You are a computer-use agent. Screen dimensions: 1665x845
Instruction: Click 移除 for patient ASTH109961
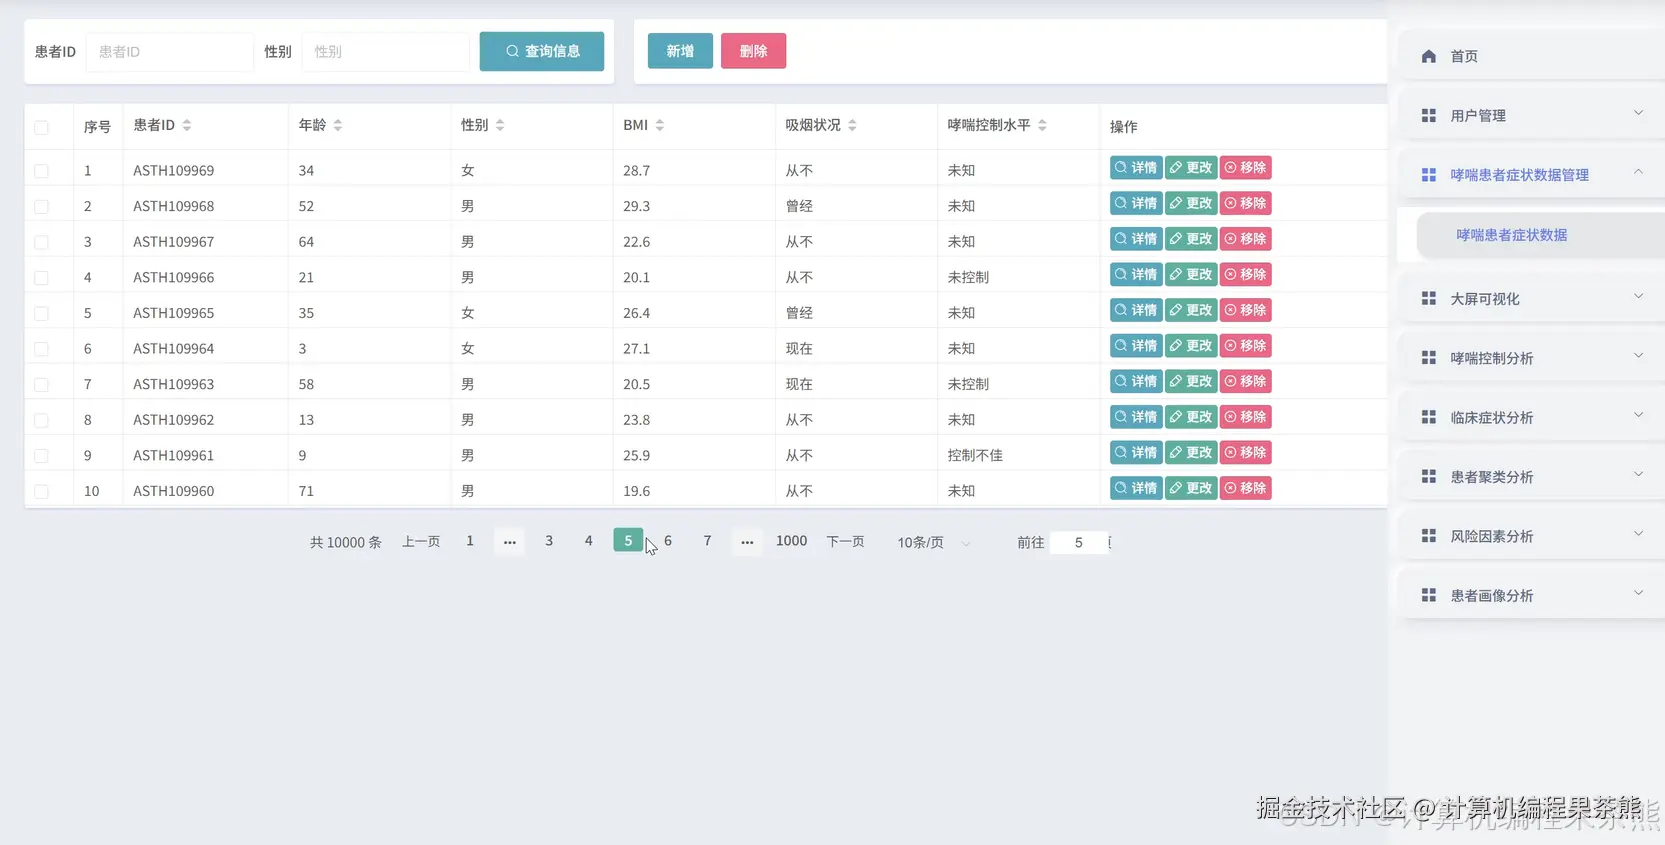(x=1246, y=453)
